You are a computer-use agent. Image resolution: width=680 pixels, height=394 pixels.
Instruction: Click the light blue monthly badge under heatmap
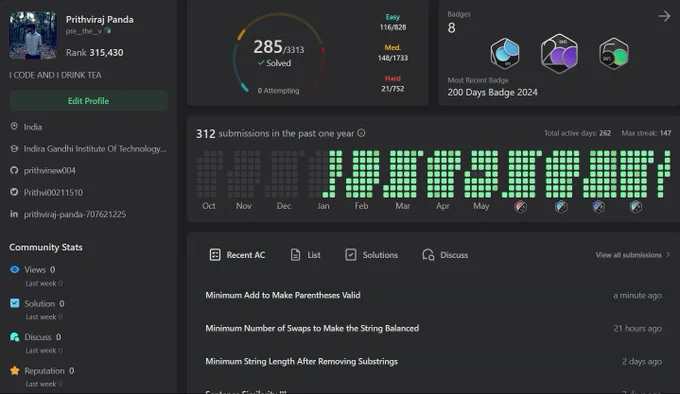(561, 207)
